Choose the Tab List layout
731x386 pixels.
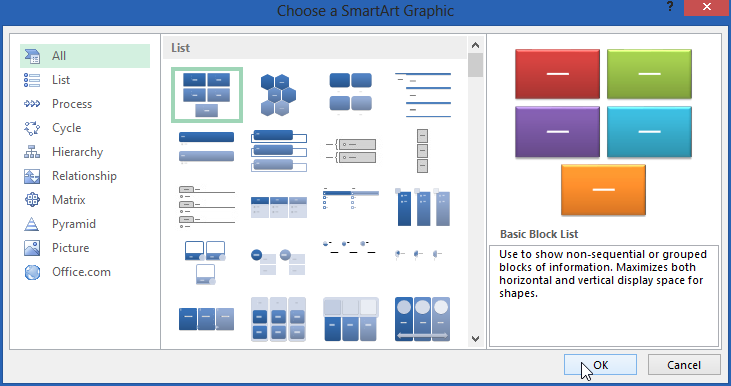pyautogui.click(x=207, y=207)
